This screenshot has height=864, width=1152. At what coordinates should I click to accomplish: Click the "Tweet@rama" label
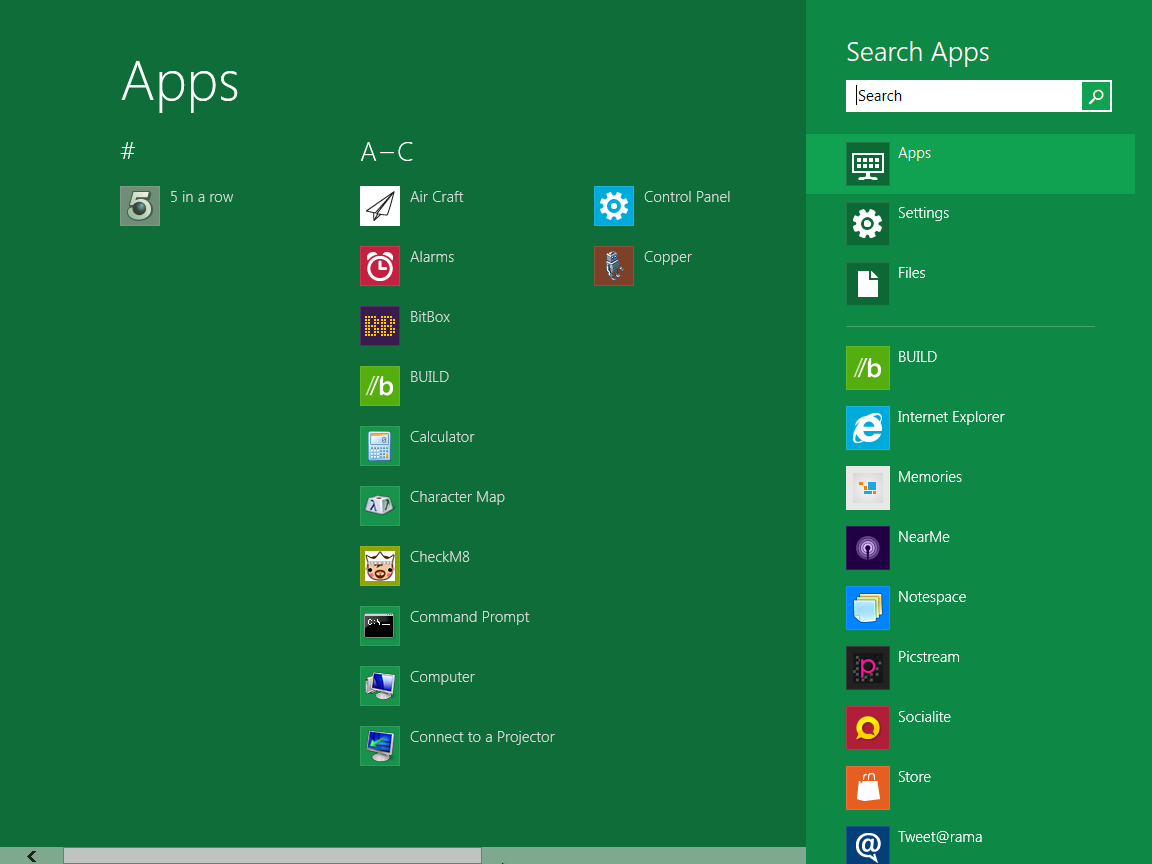tap(940, 837)
